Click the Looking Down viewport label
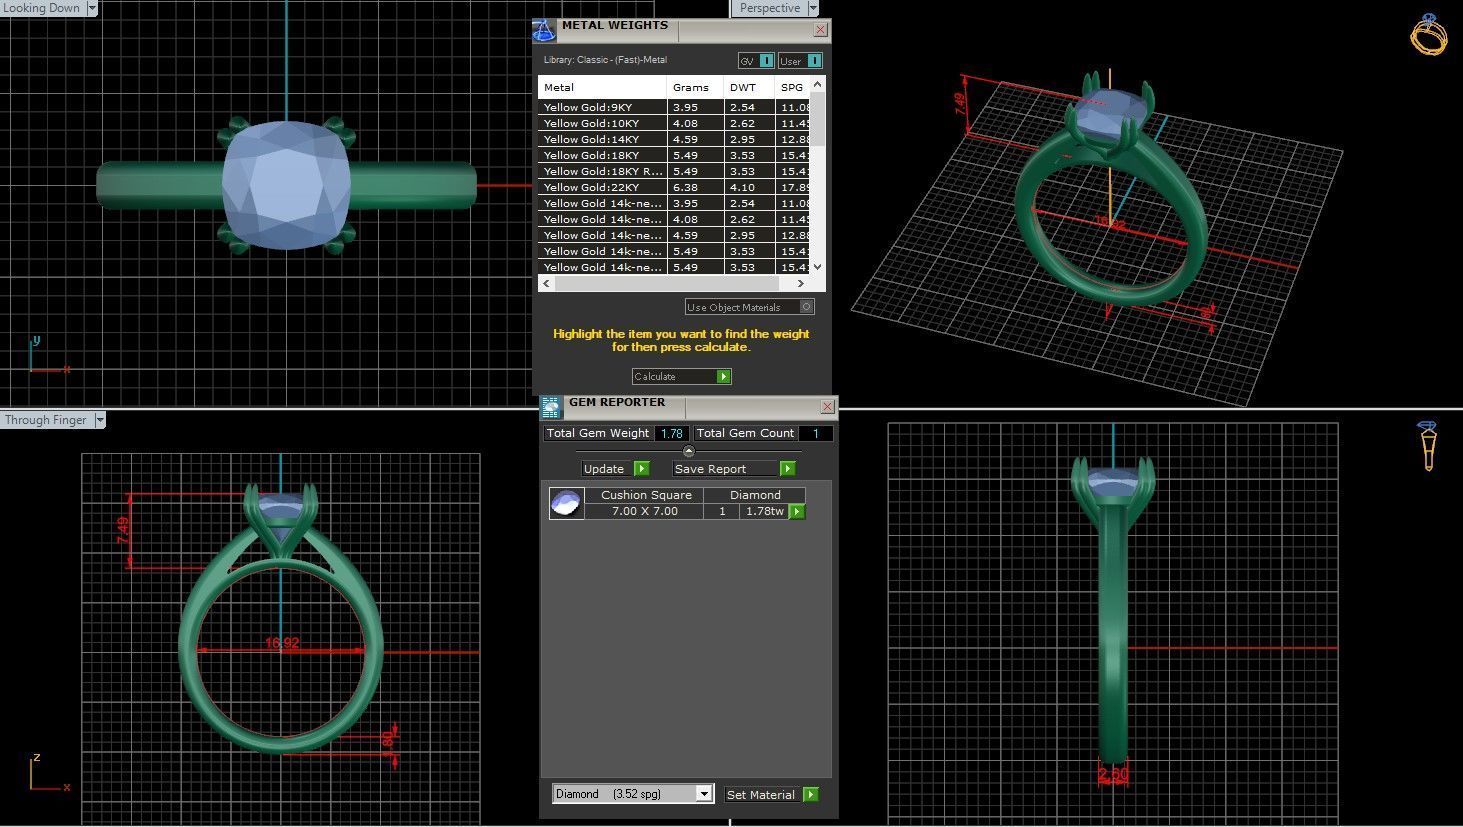Screen dimensions: 1463x827 [x=42, y=8]
